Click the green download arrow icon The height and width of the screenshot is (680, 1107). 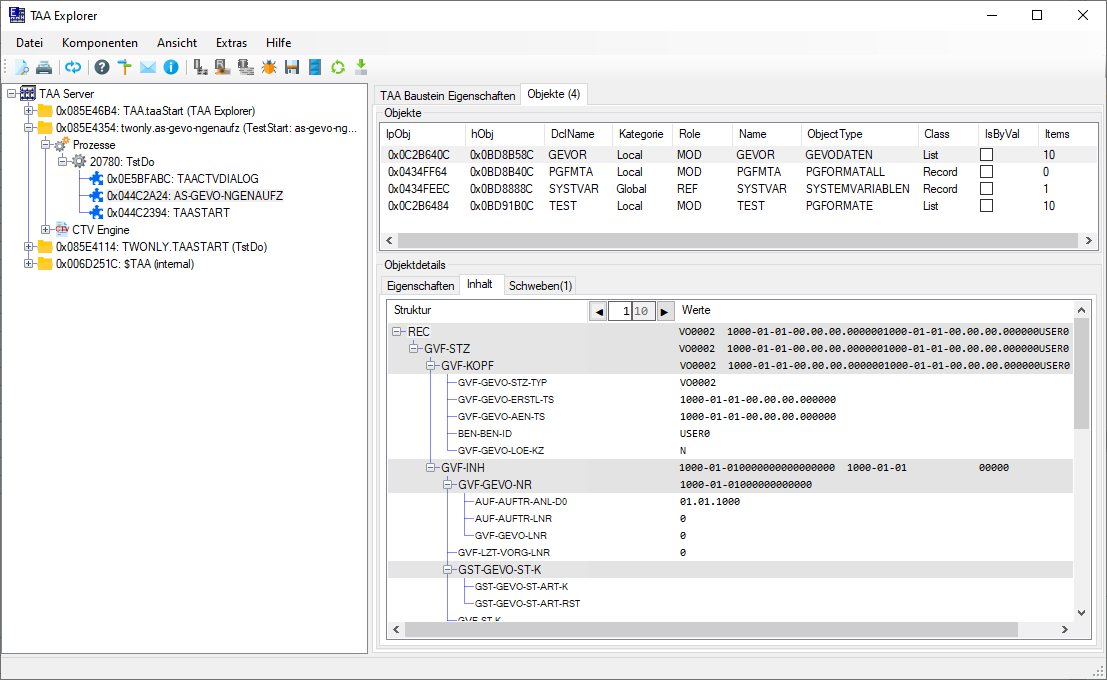coord(361,67)
